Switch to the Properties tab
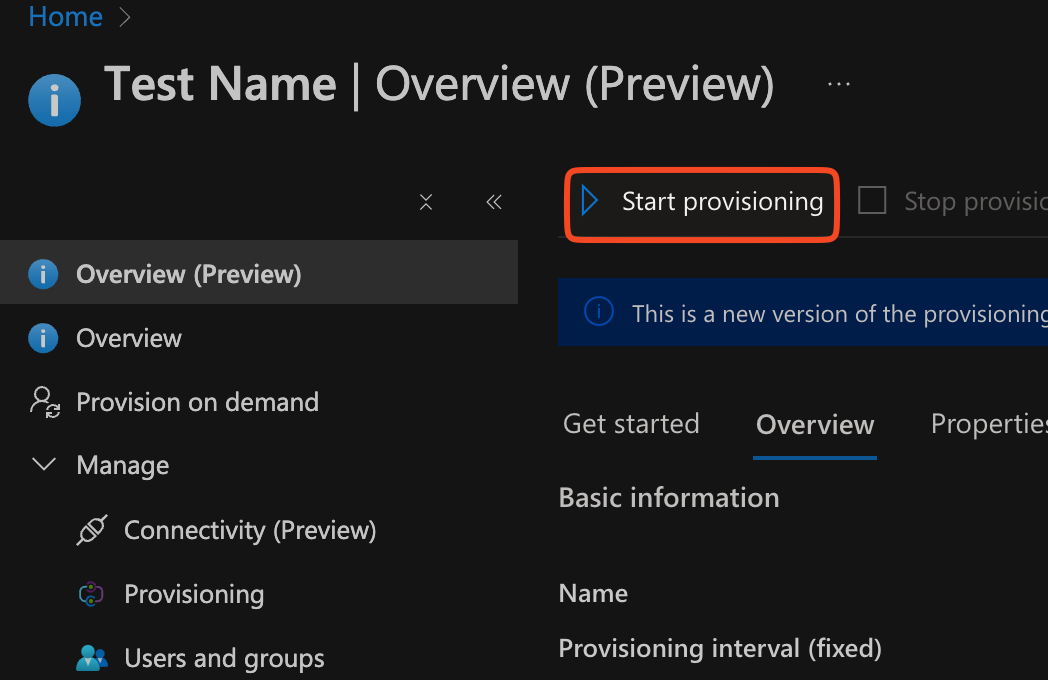The height and width of the screenshot is (680, 1048). 988,424
